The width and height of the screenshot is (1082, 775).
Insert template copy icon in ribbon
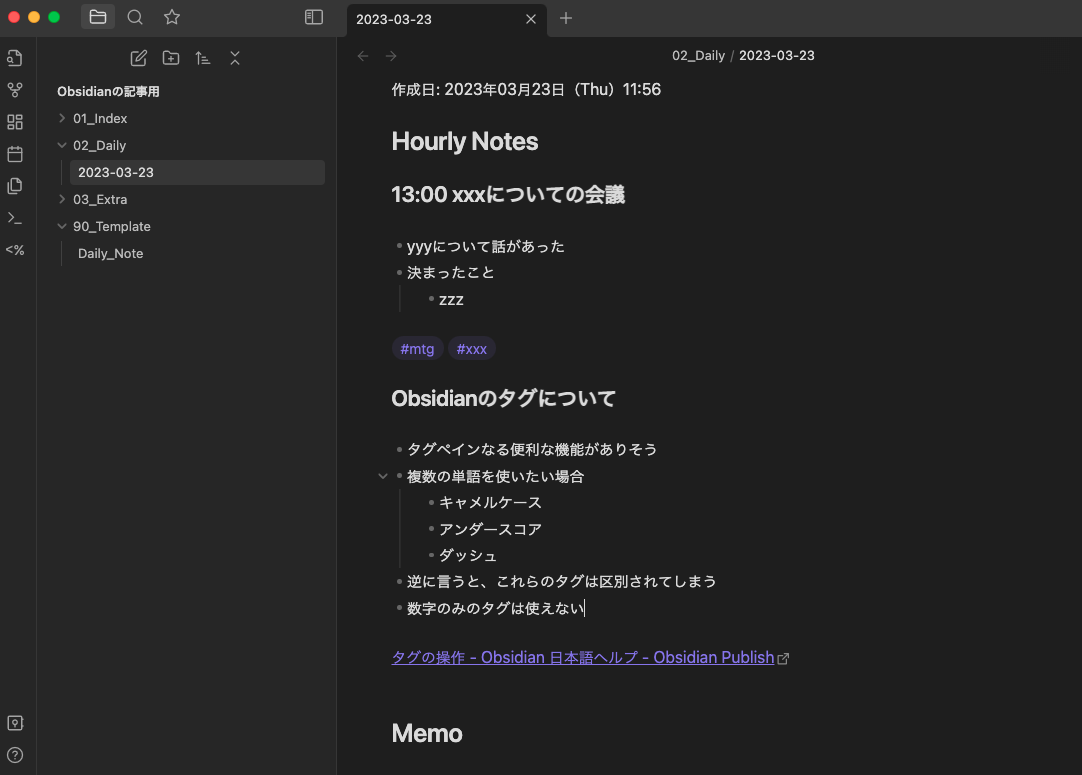14,186
